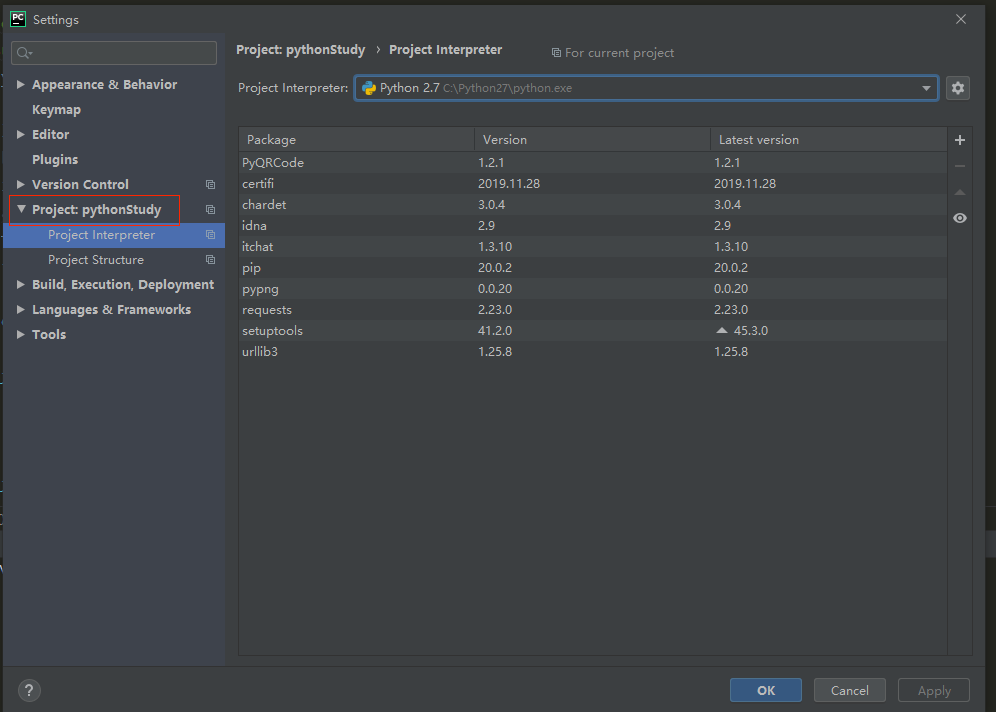Select the itchat package row
Screen dimensions: 996x712
[x=593, y=246]
